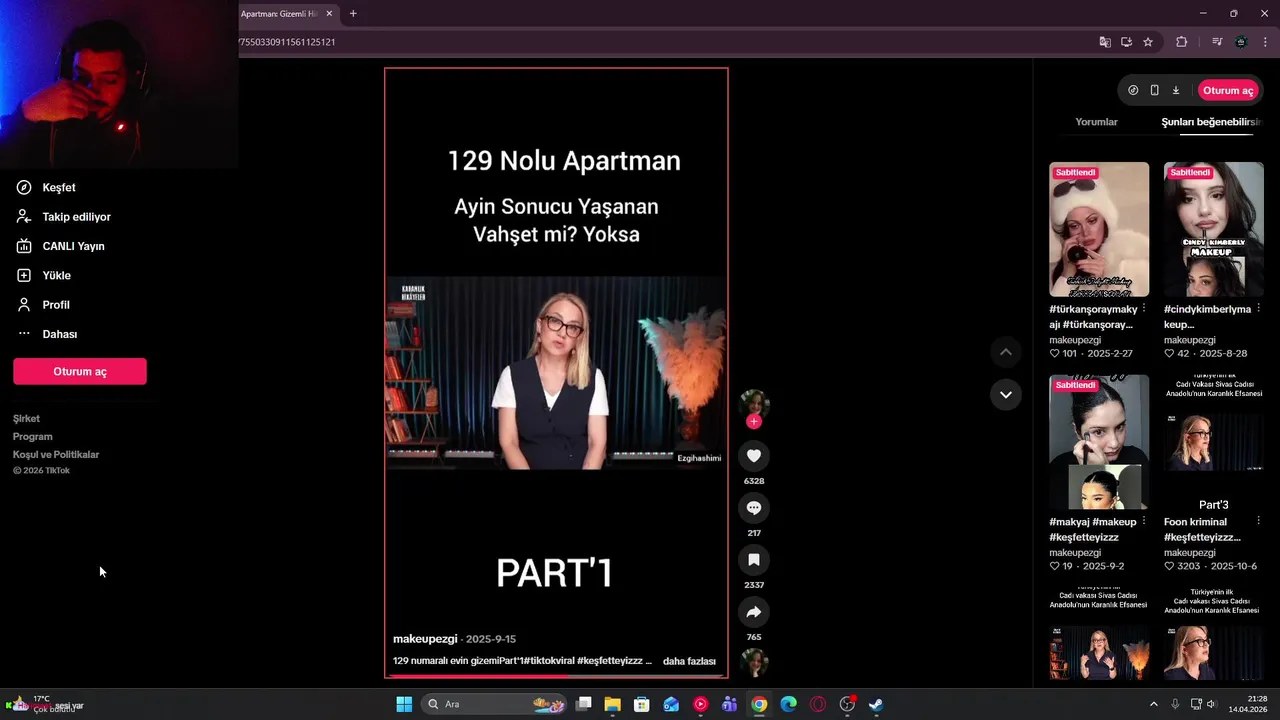Like the video with heart icon

tap(754, 456)
